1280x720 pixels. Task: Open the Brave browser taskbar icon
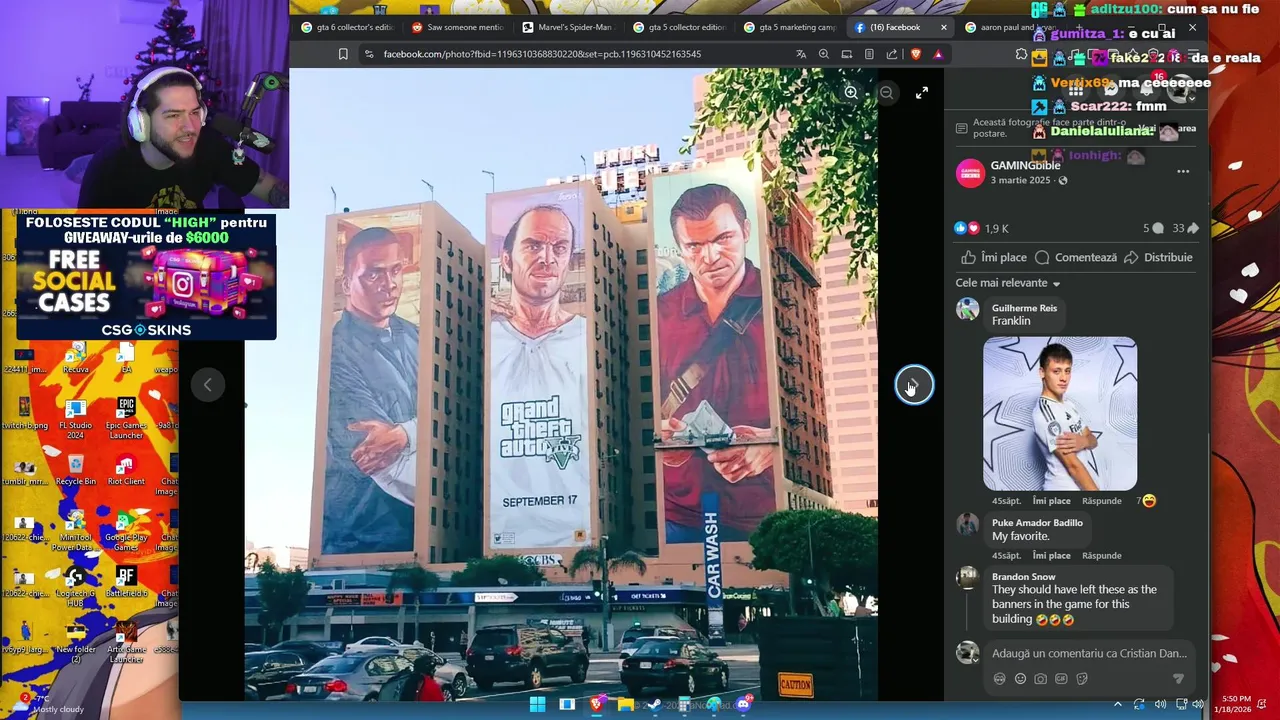point(596,704)
